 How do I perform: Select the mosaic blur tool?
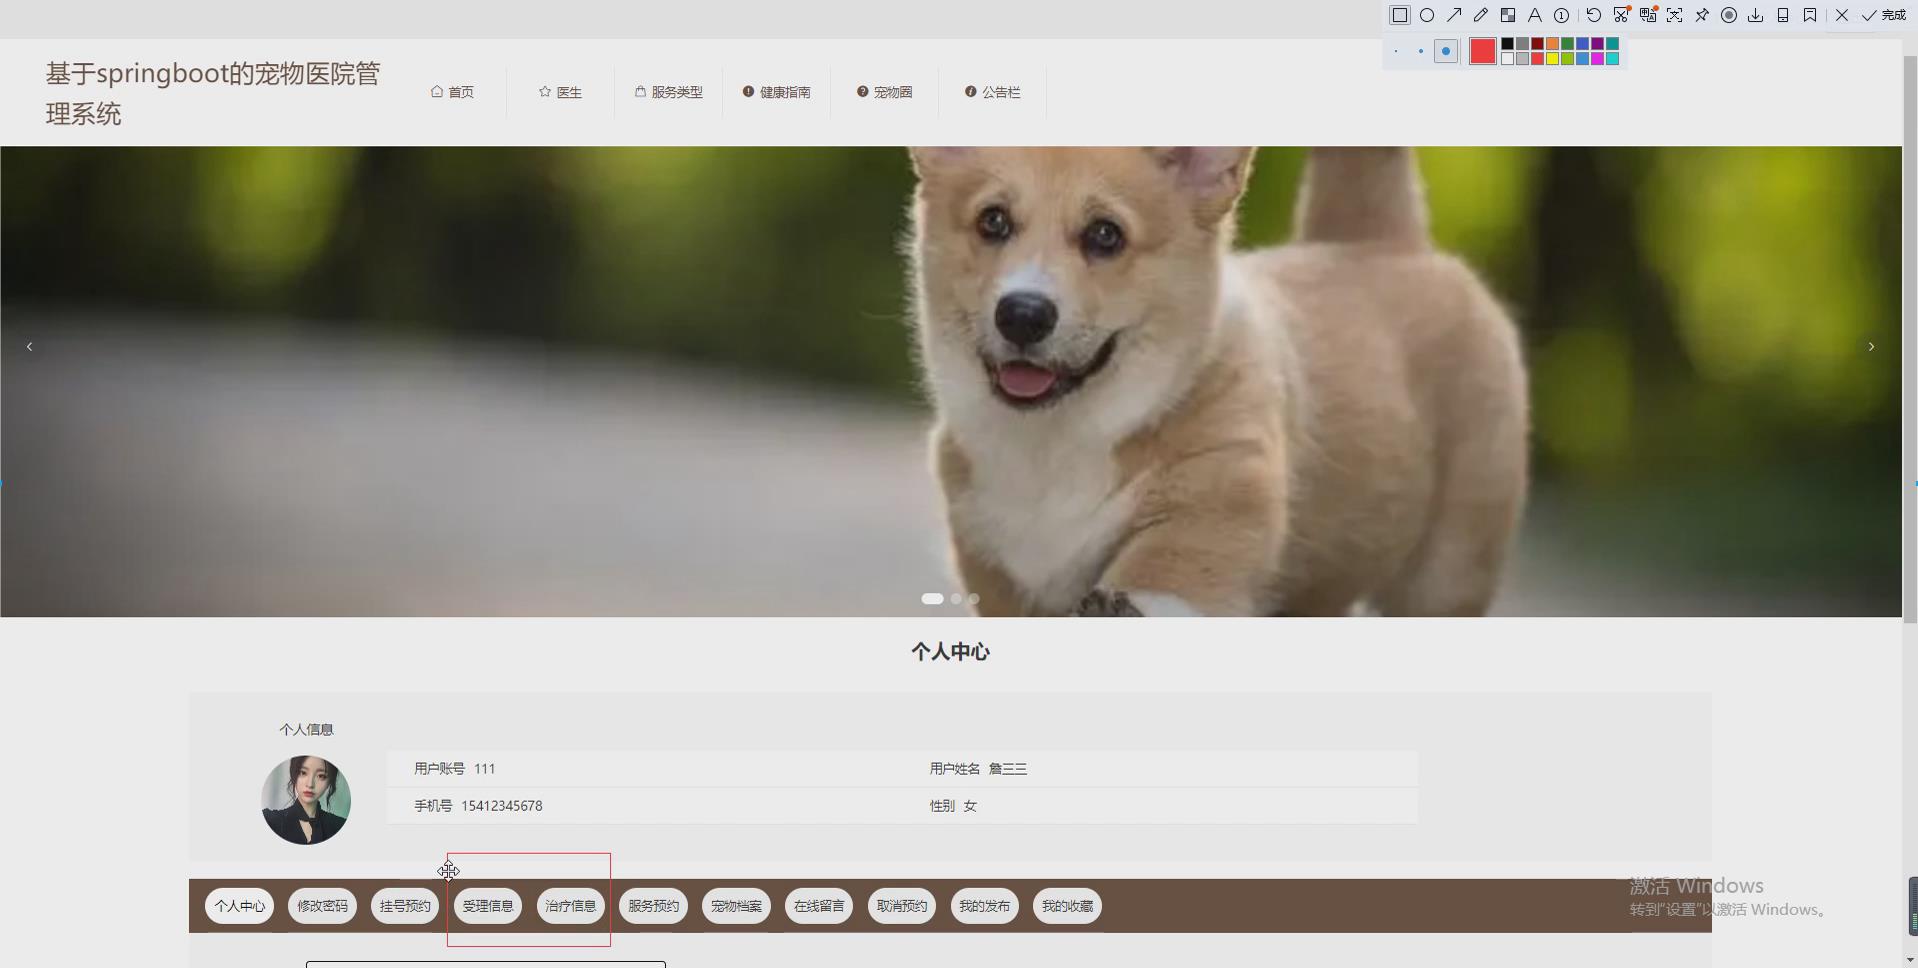(1508, 15)
